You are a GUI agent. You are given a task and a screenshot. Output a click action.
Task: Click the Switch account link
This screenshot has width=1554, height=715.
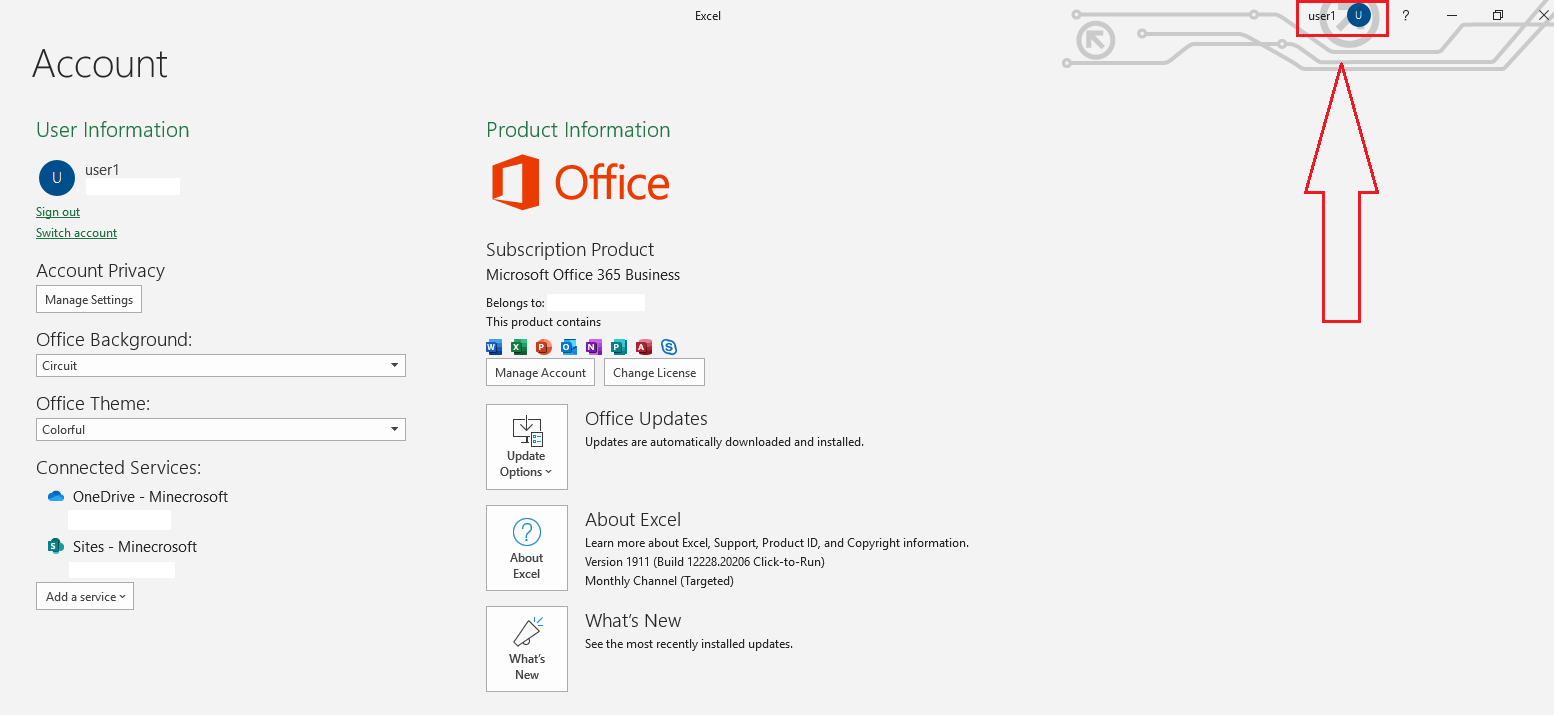76,233
